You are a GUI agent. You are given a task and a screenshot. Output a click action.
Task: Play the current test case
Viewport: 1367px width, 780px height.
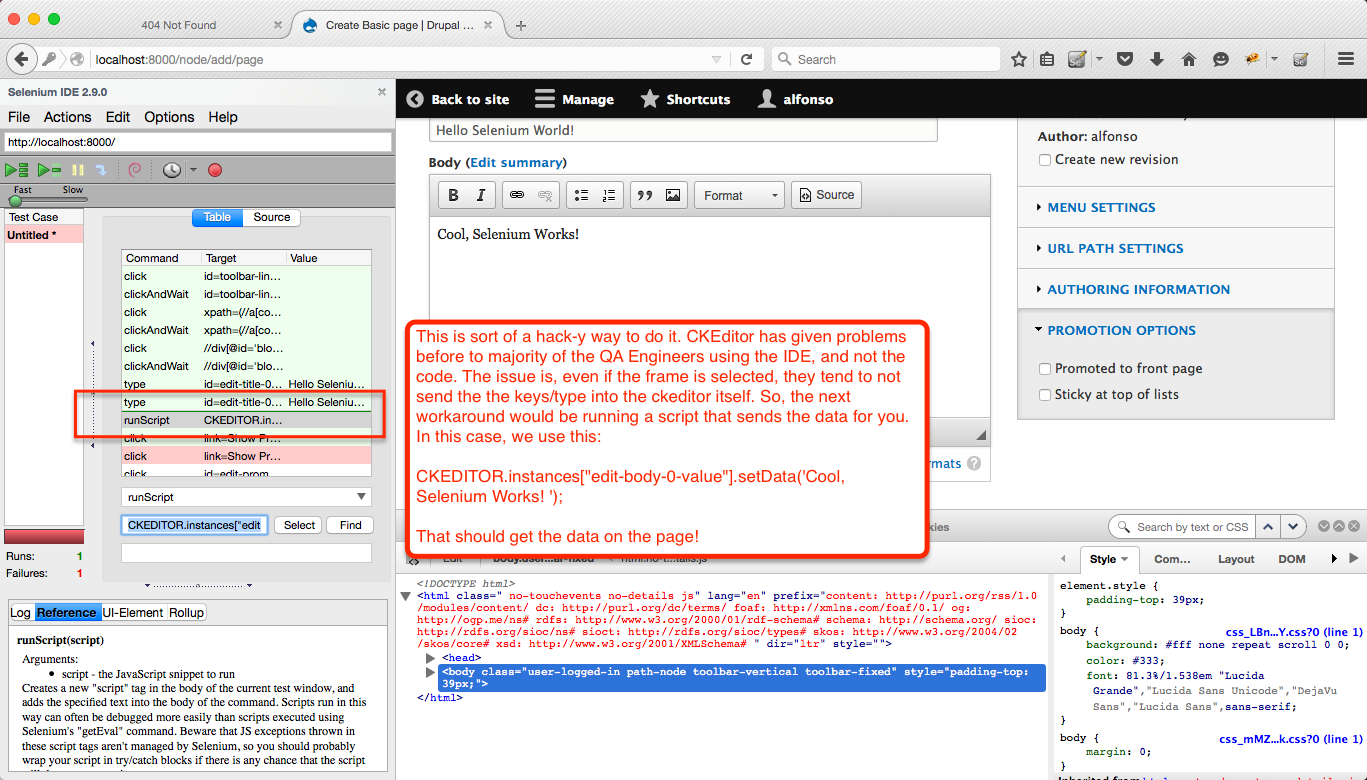pos(49,171)
